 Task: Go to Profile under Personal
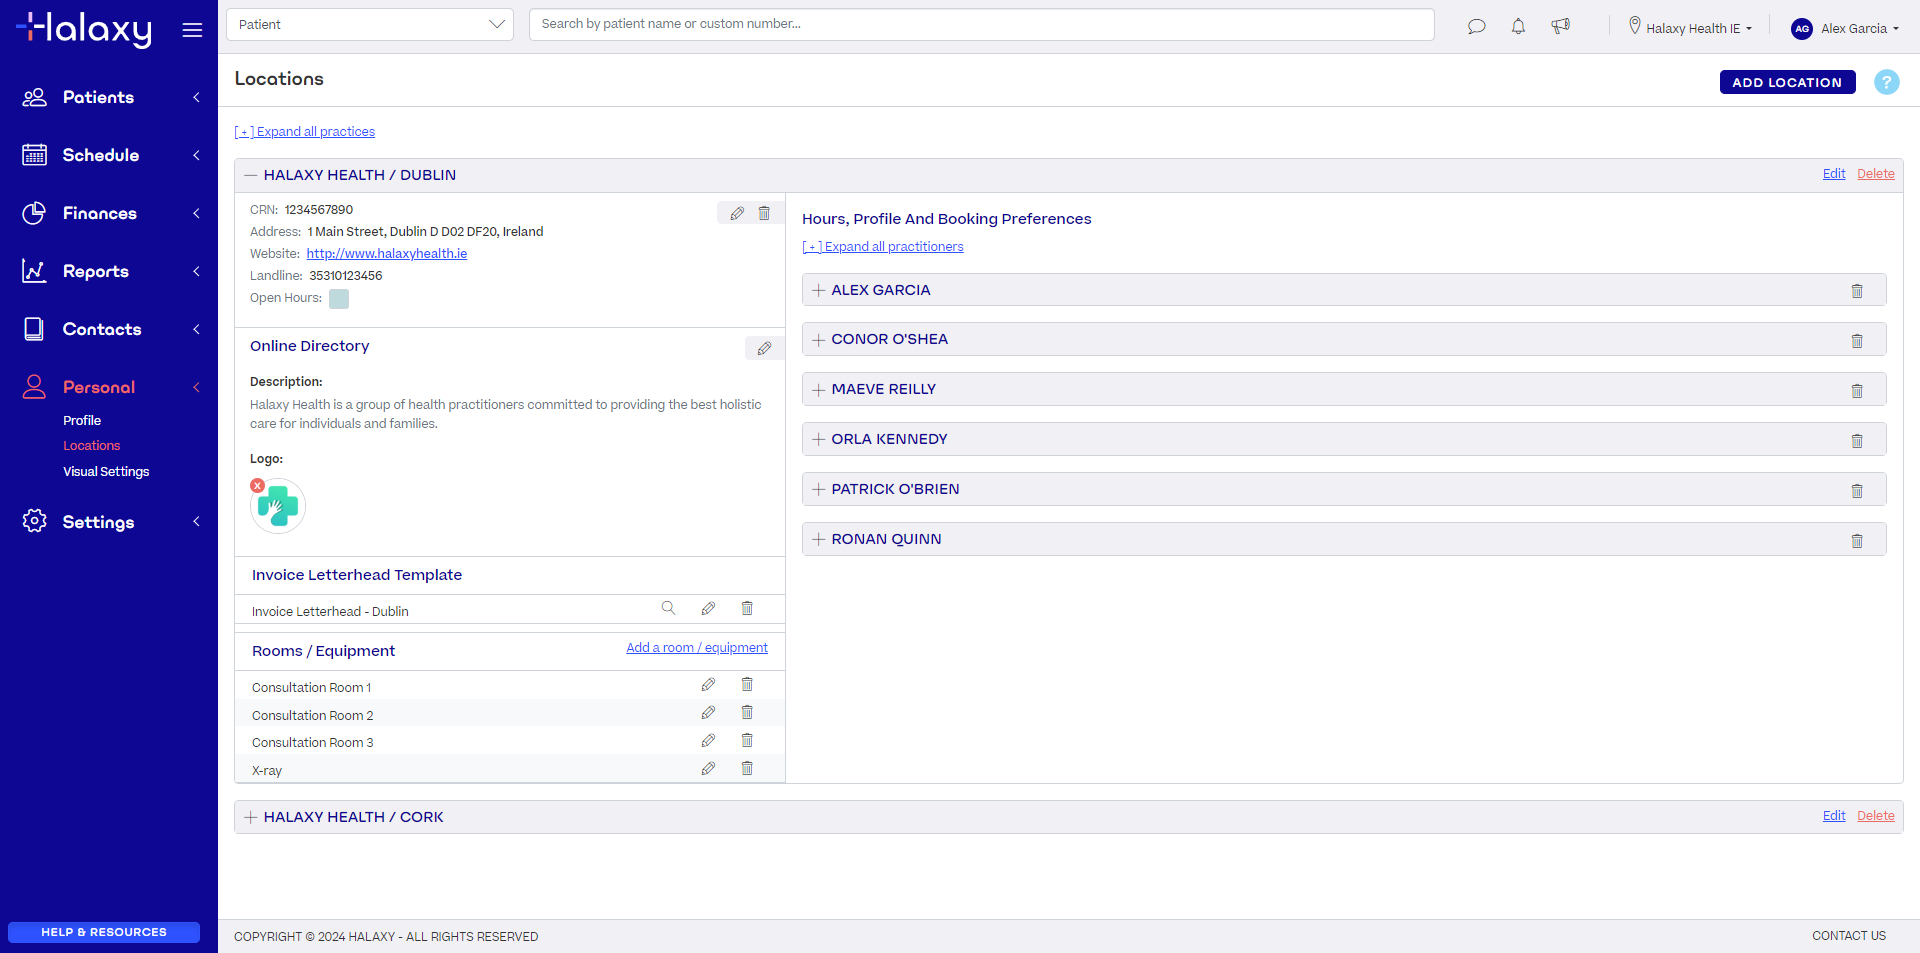[82, 421]
